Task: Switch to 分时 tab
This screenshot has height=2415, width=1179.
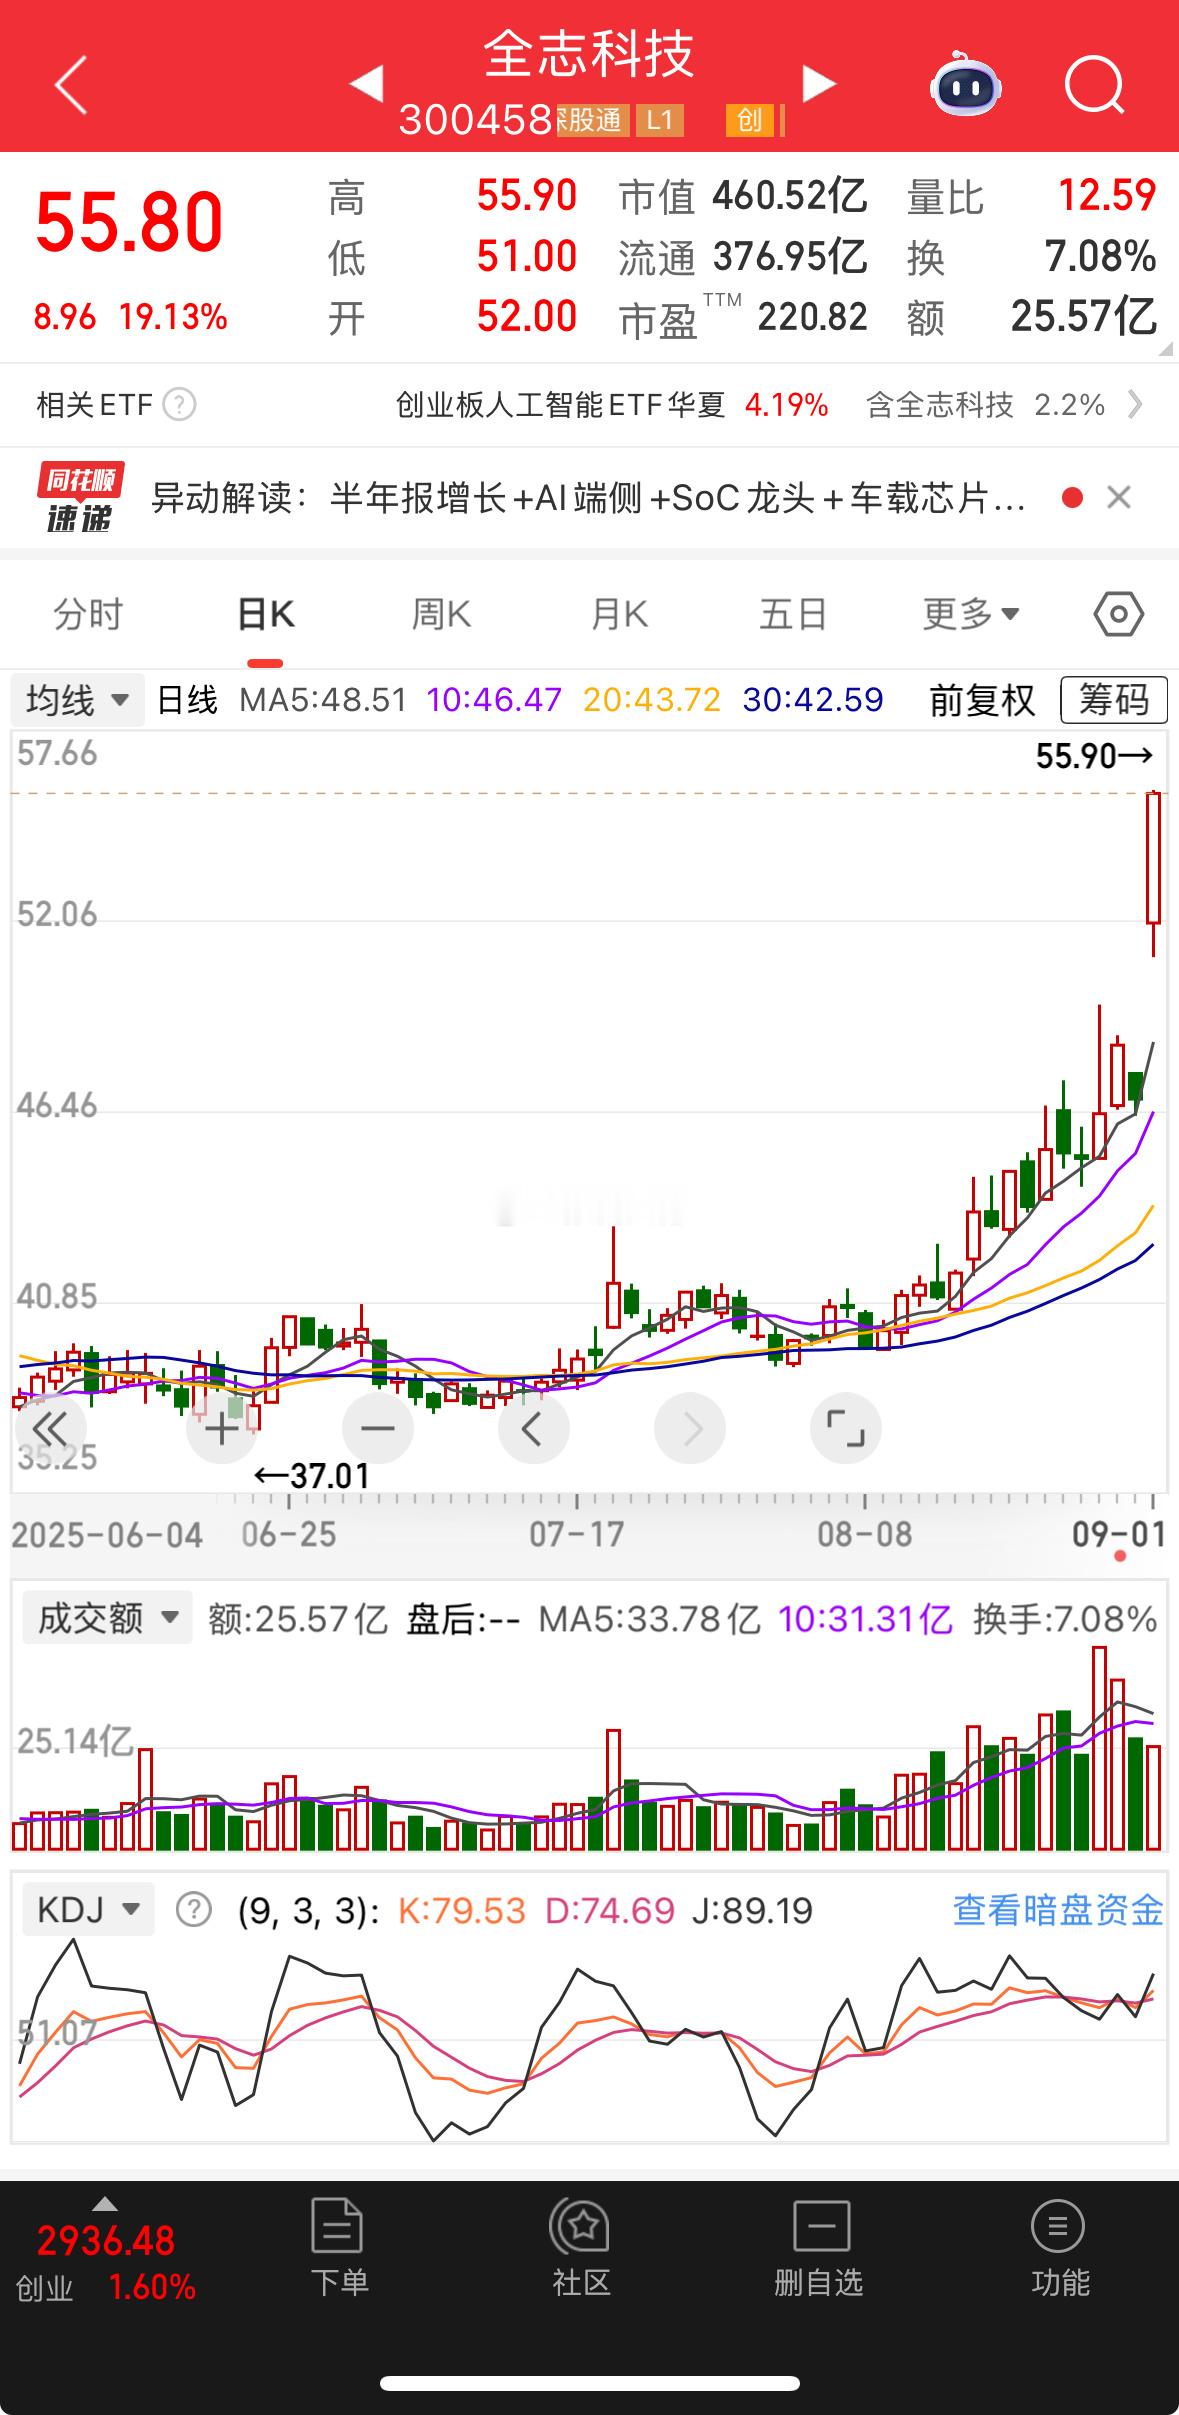Action: point(88,614)
